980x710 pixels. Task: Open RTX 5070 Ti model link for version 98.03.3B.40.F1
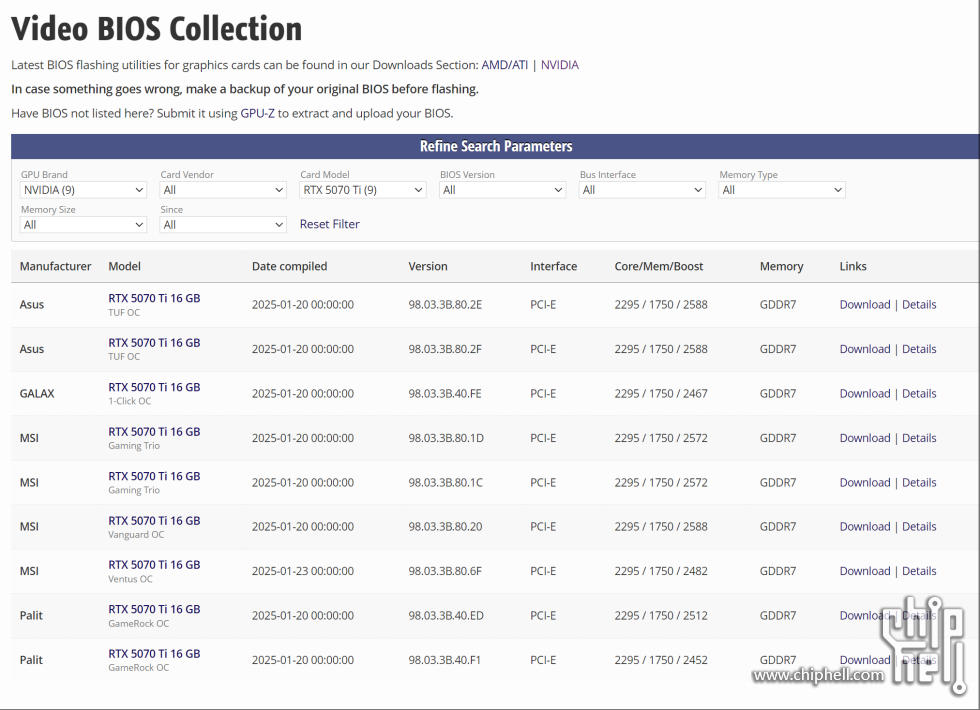coord(154,653)
